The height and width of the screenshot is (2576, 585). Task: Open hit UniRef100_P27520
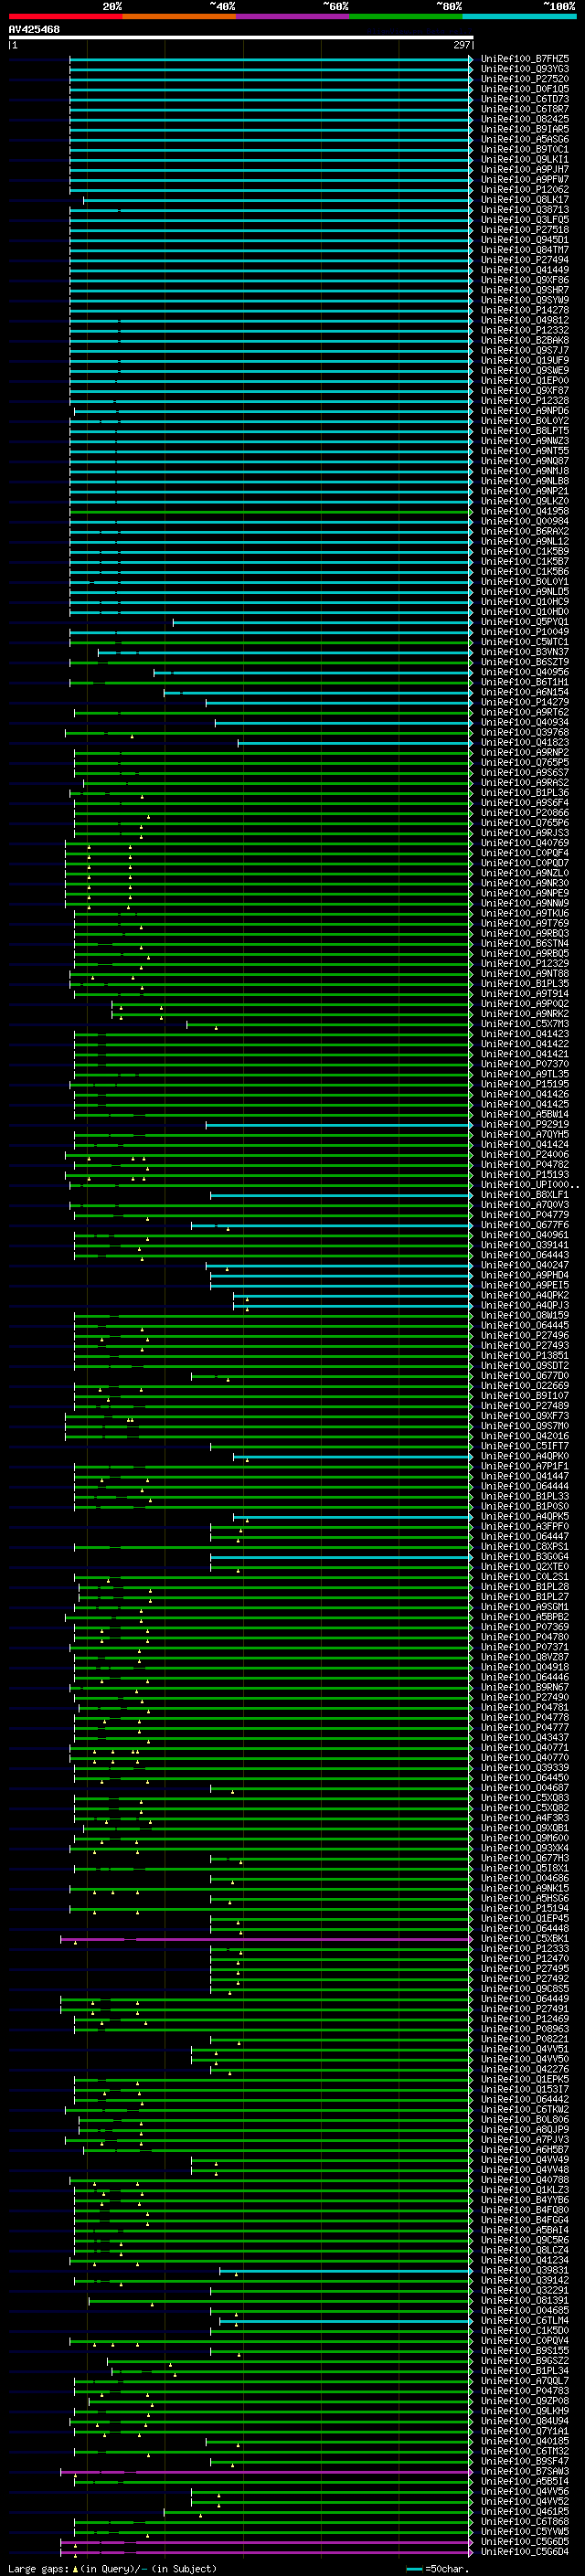pyautogui.click(x=524, y=79)
